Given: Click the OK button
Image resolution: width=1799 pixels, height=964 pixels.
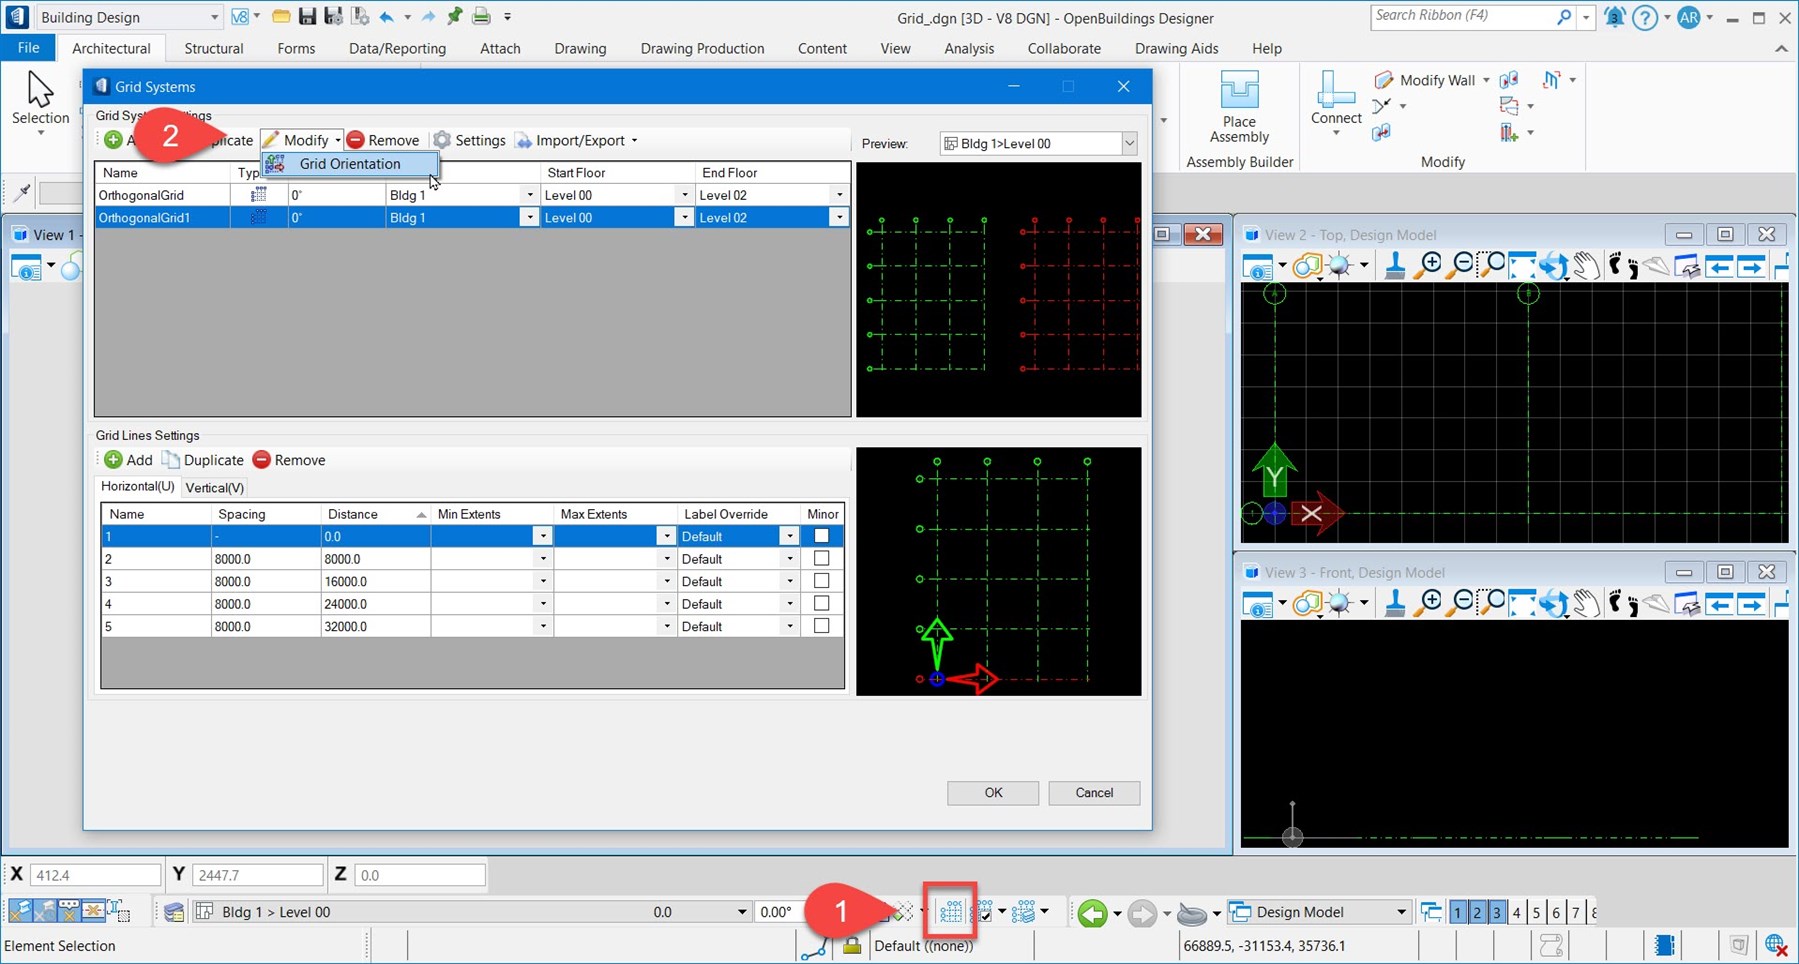Looking at the screenshot, I should pos(992,793).
